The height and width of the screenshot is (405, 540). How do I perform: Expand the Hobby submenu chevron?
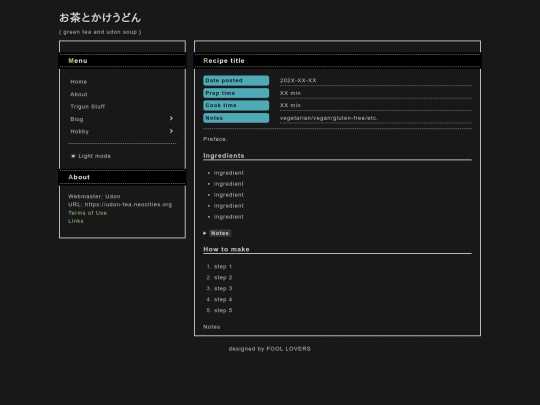tap(171, 131)
